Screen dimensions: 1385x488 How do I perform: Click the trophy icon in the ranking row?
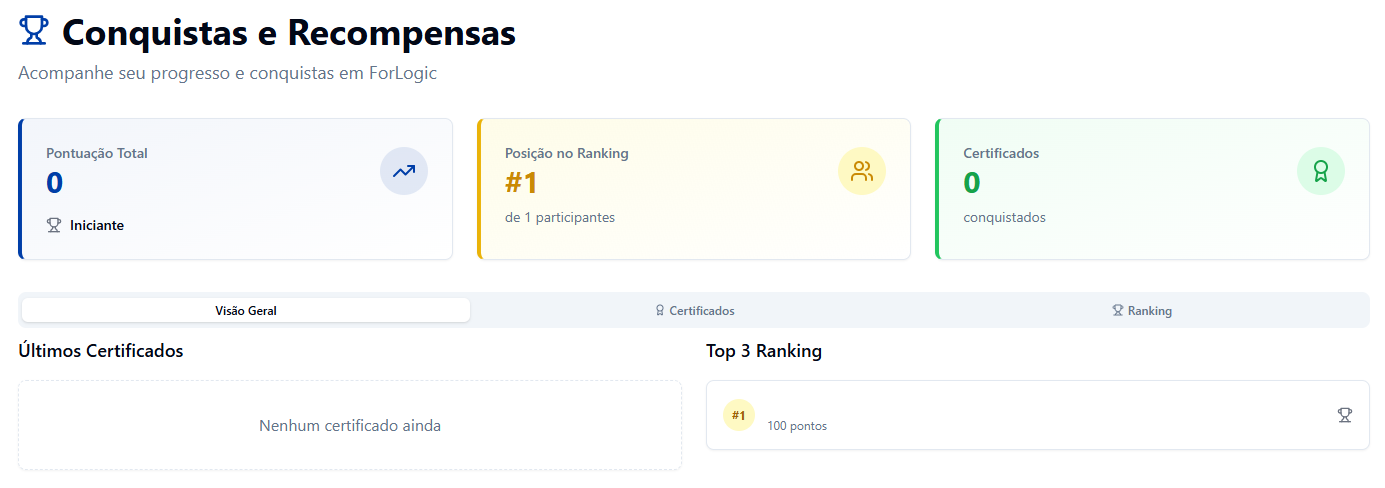(1345, 414)
